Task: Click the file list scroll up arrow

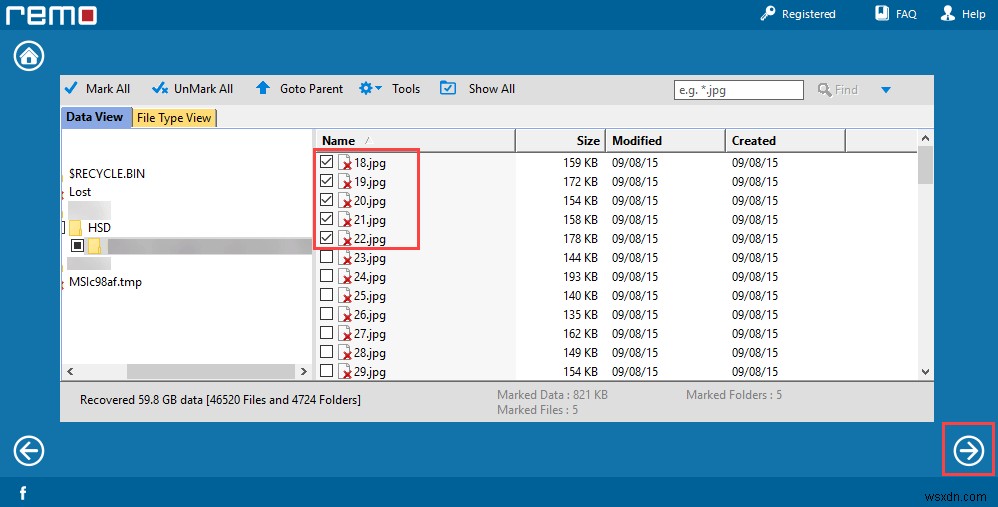Action: click(925, 138)
